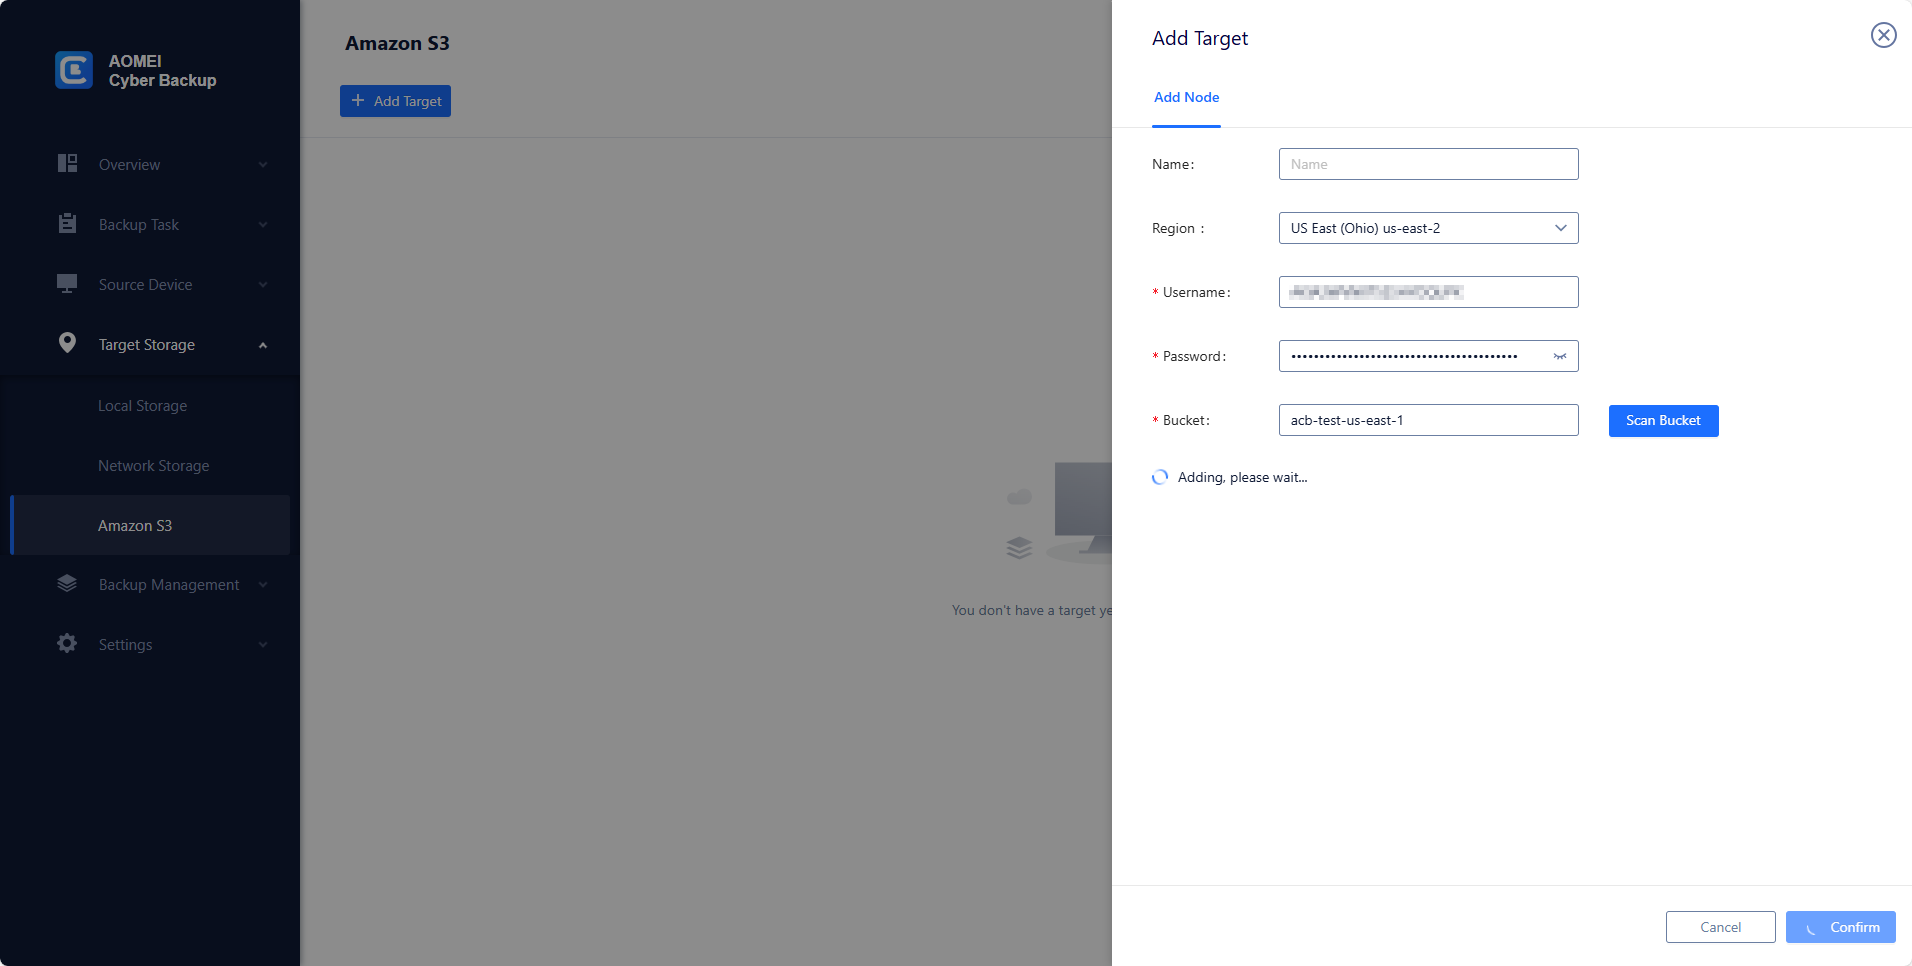Select Amazon S3 in the sidebar

click(150, 525)
